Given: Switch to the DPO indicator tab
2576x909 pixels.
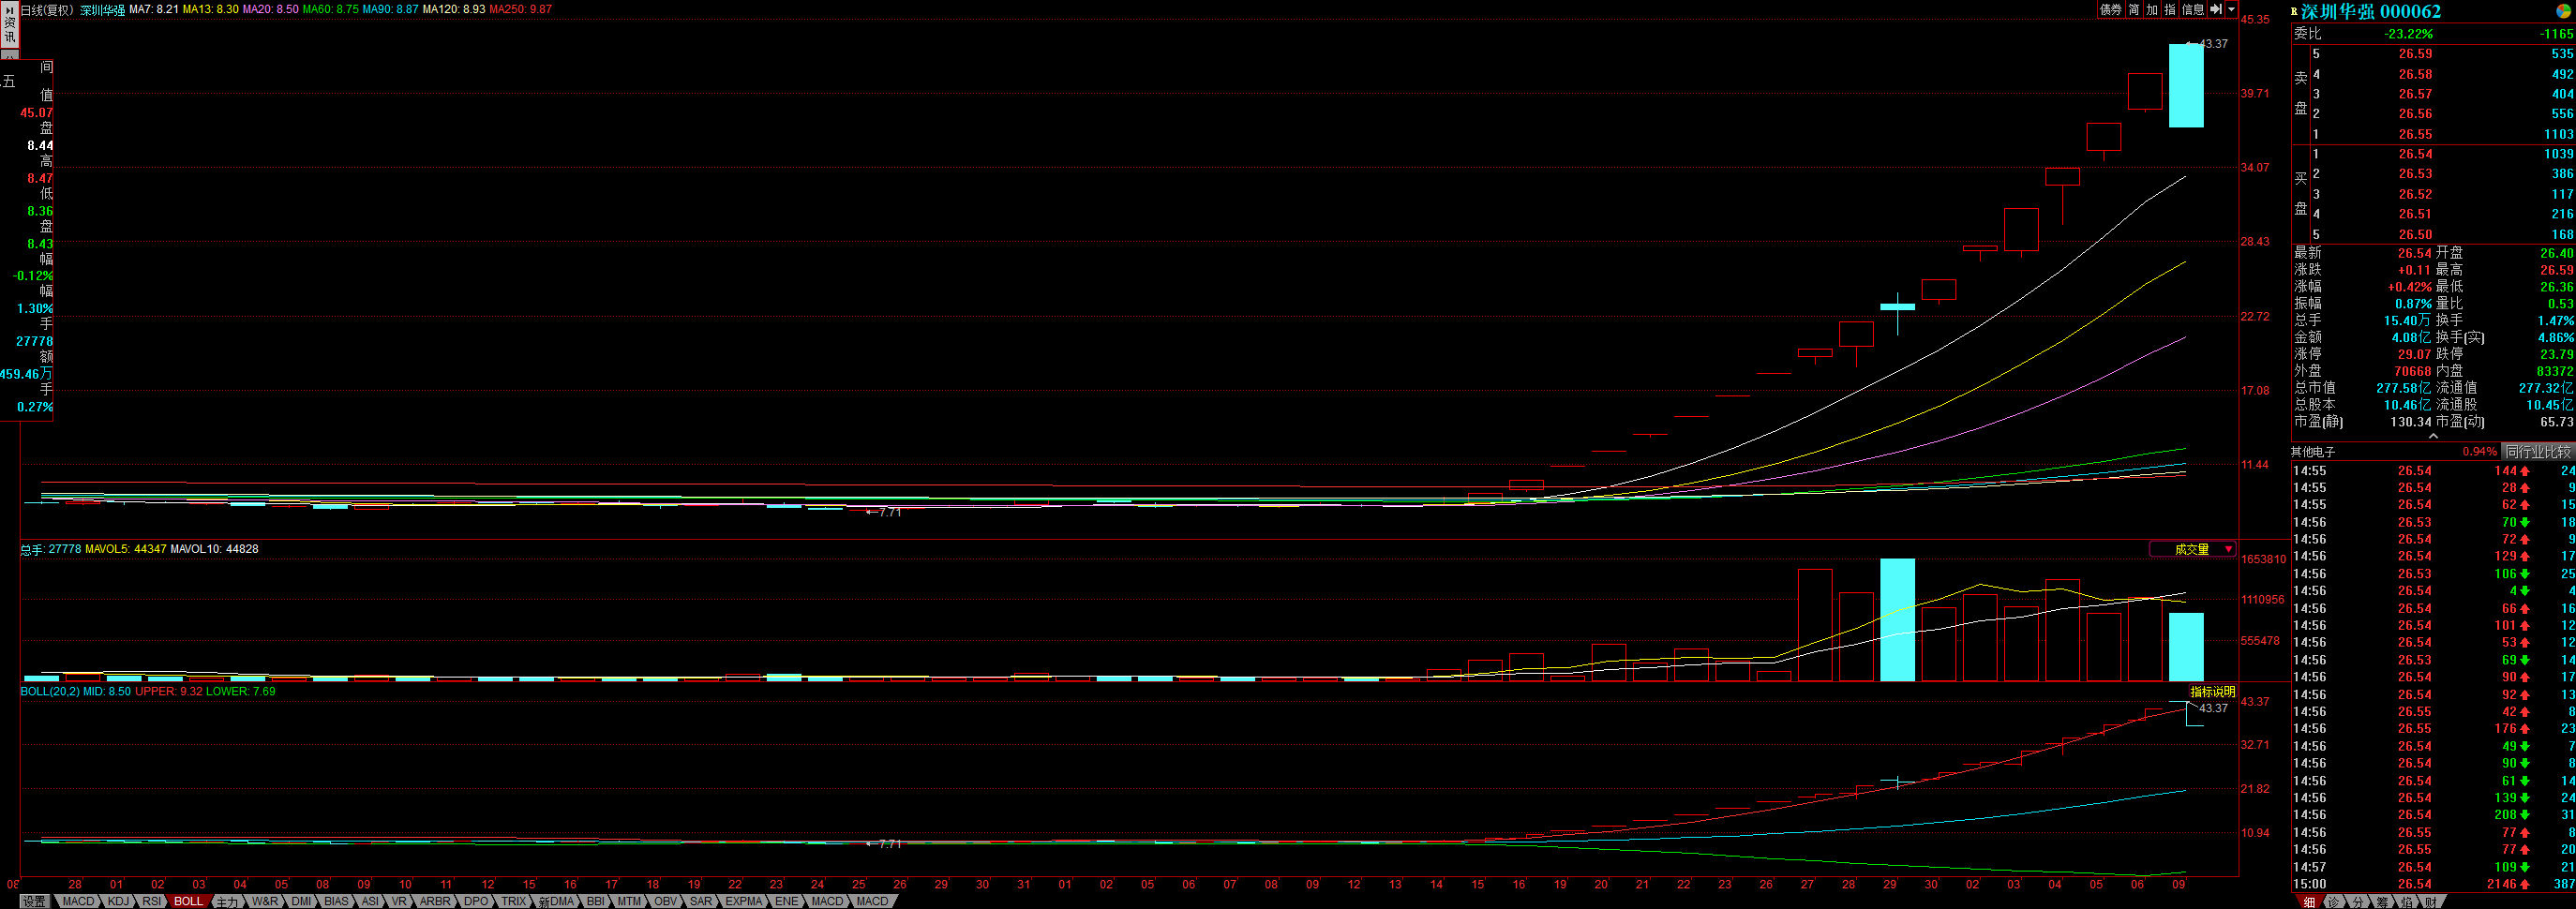Looking at the screenshot, I should tap(476, 901).
